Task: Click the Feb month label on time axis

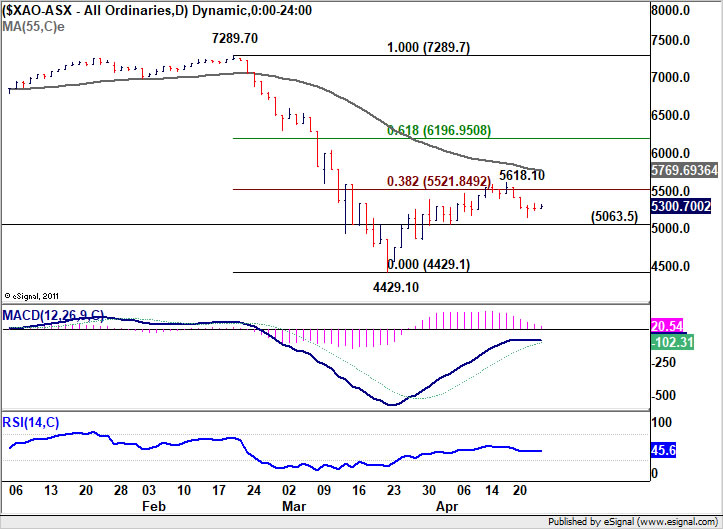Action: pyautogui.click(x=154, y=506)
